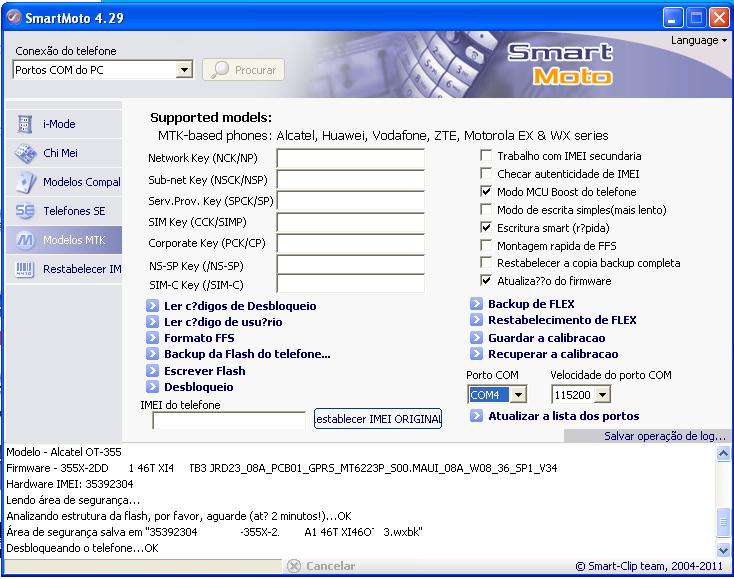Screen dimensions: 734x579
Task: Expand the Velocidade do porto COM dropdown
Action: 602,395
